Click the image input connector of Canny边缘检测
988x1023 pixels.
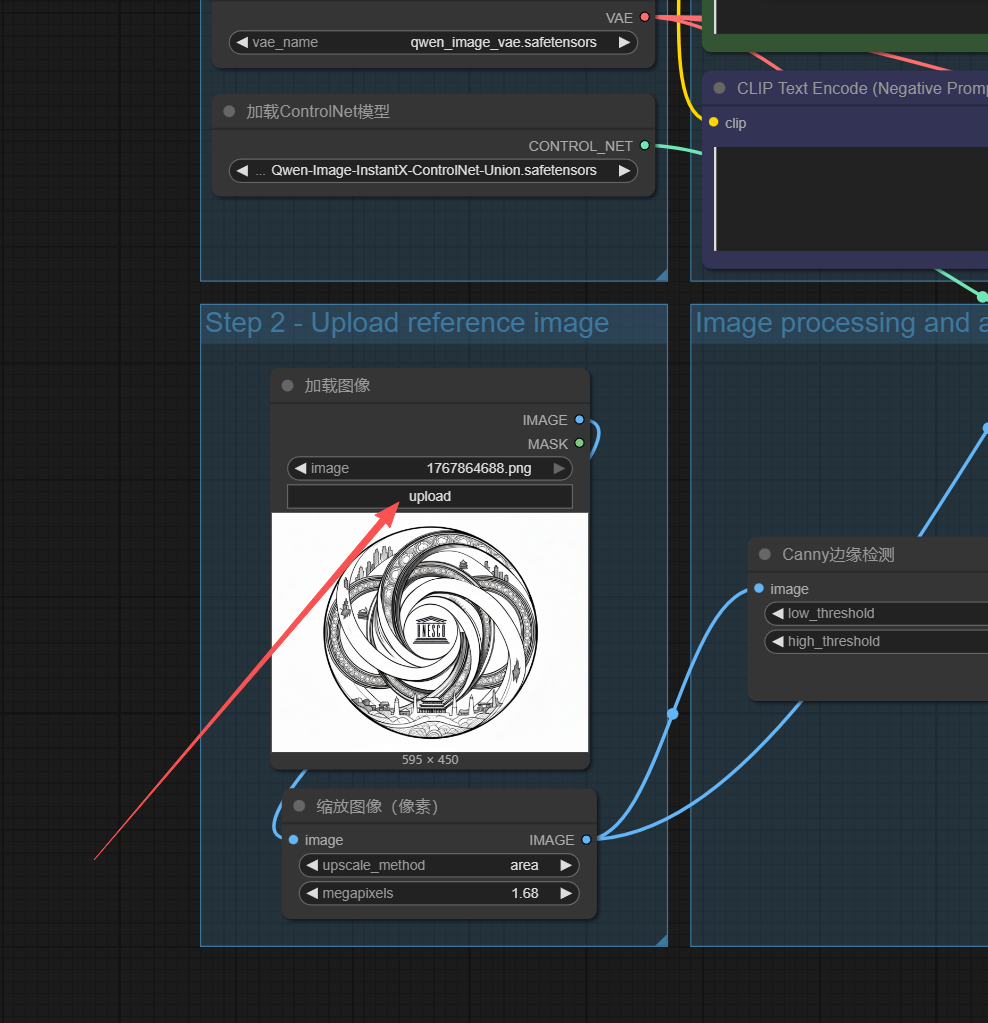point(759,588)
